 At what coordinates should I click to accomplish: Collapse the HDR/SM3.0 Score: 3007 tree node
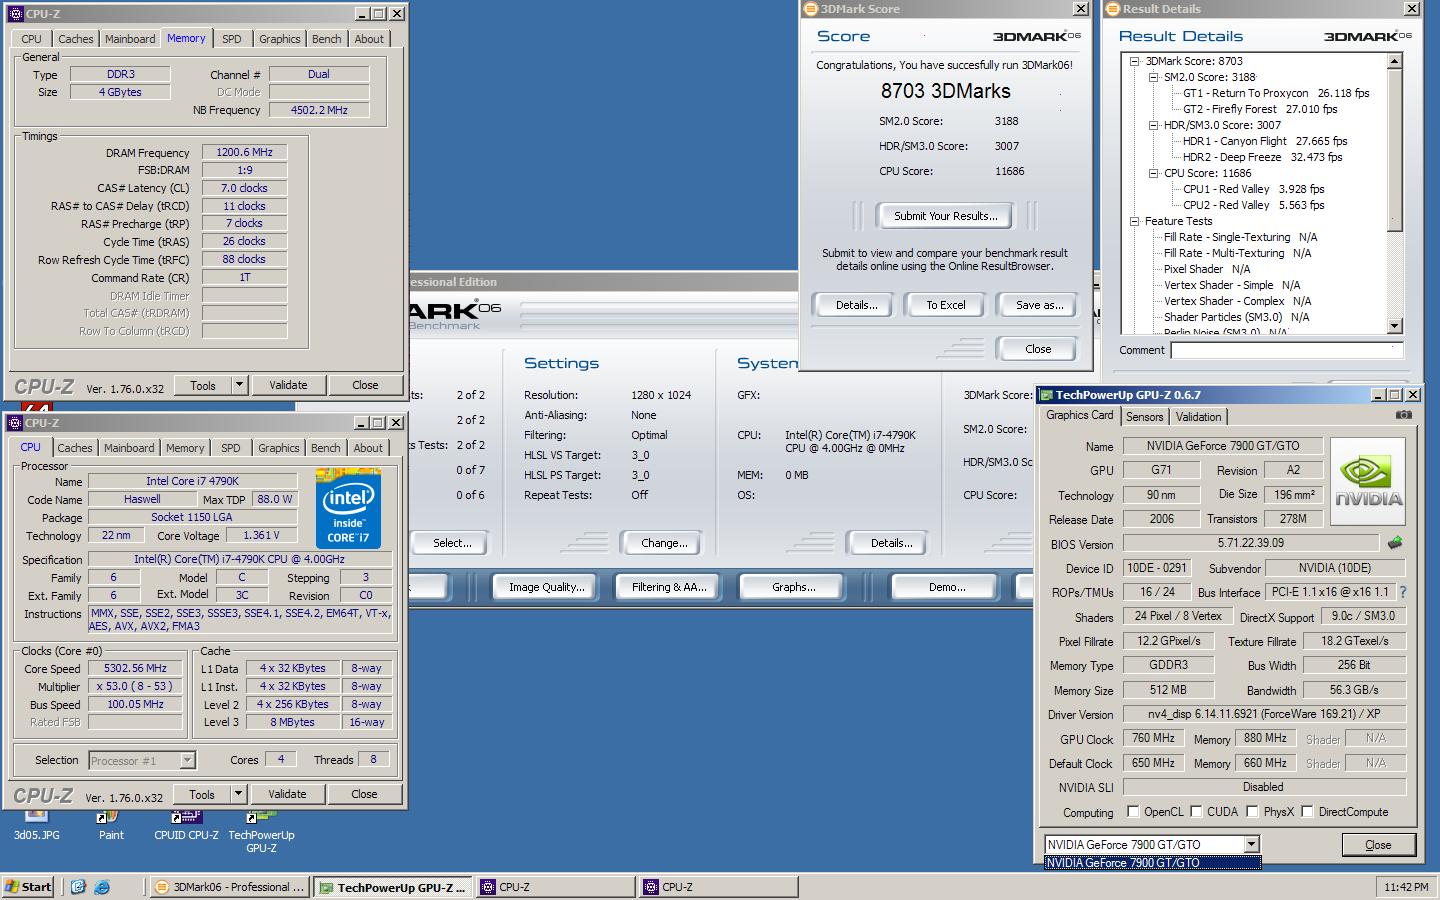point(1153,125)
